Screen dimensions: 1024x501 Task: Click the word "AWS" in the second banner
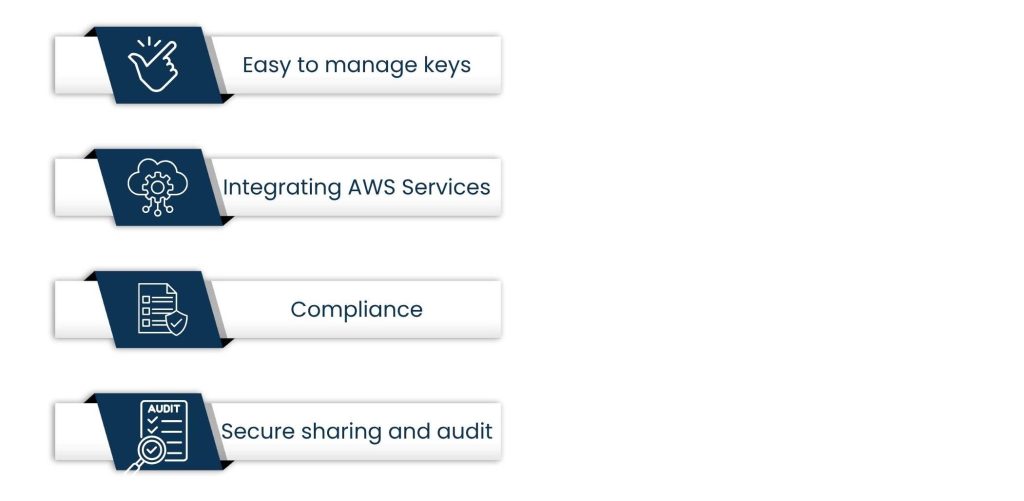370,187
